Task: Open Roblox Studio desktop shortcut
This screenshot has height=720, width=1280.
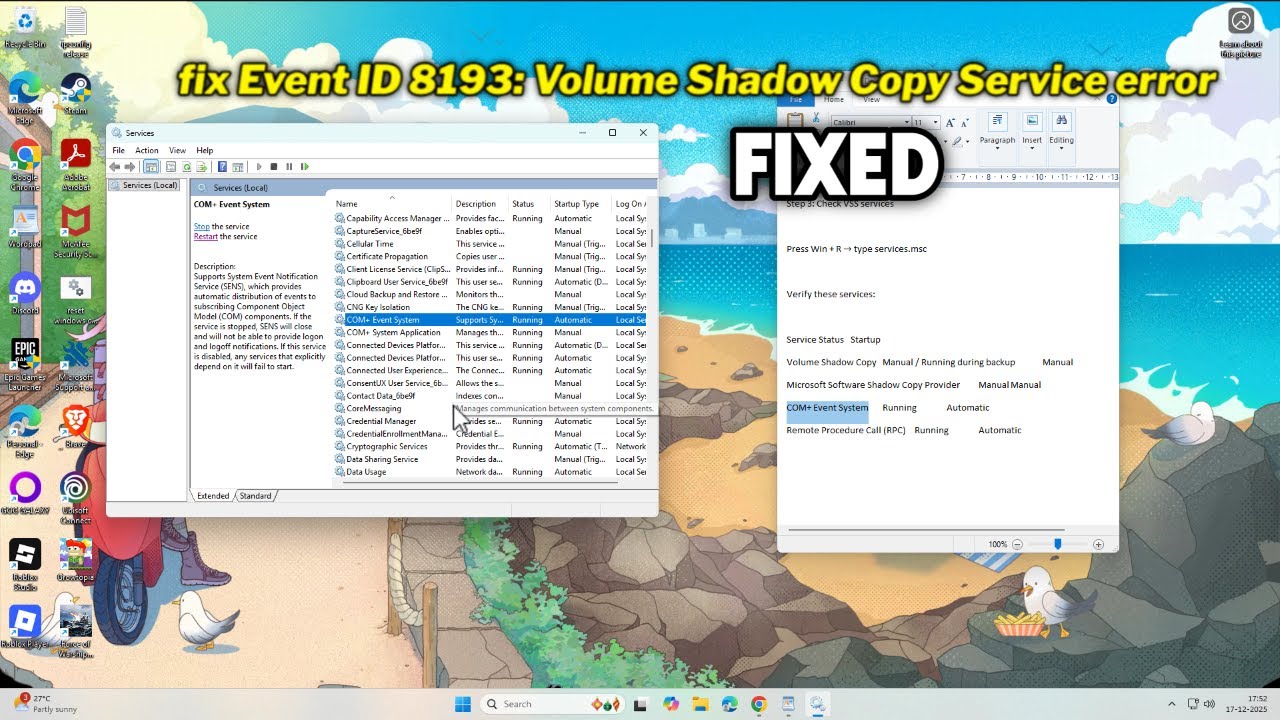Action: click(x=25, y=565)
